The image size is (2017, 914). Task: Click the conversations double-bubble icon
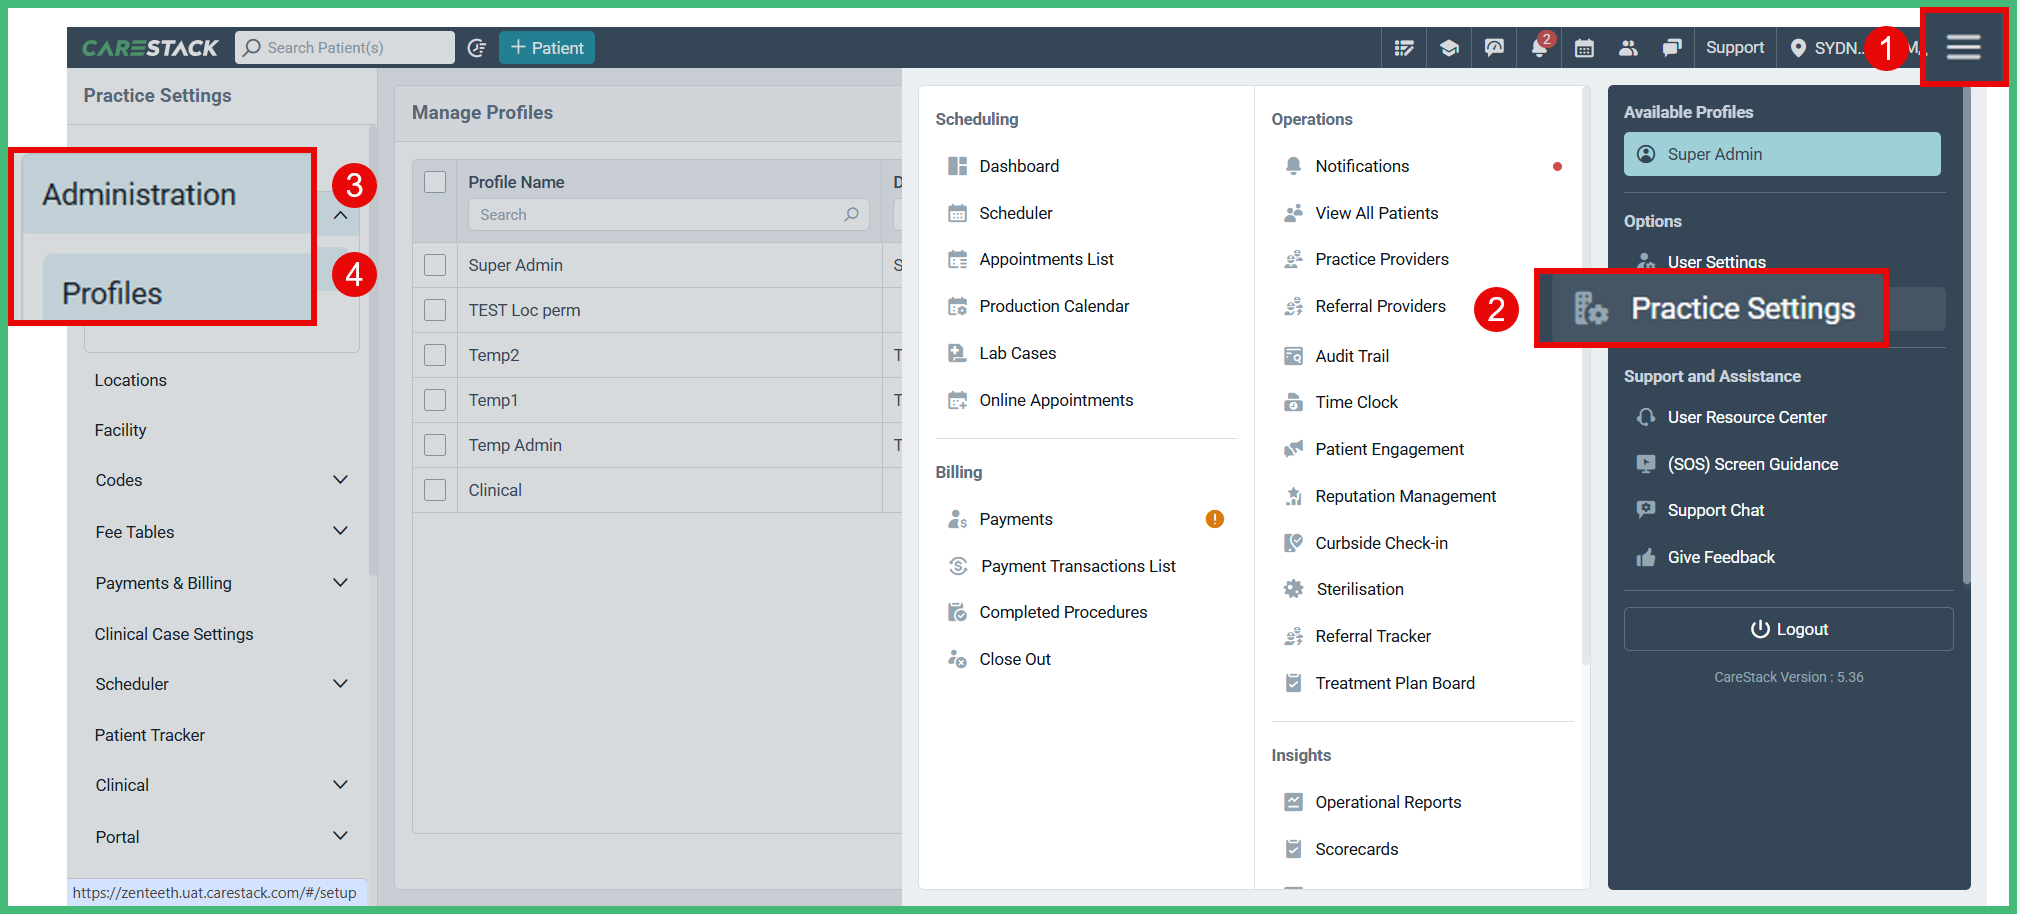click(x=1671, y=48)
